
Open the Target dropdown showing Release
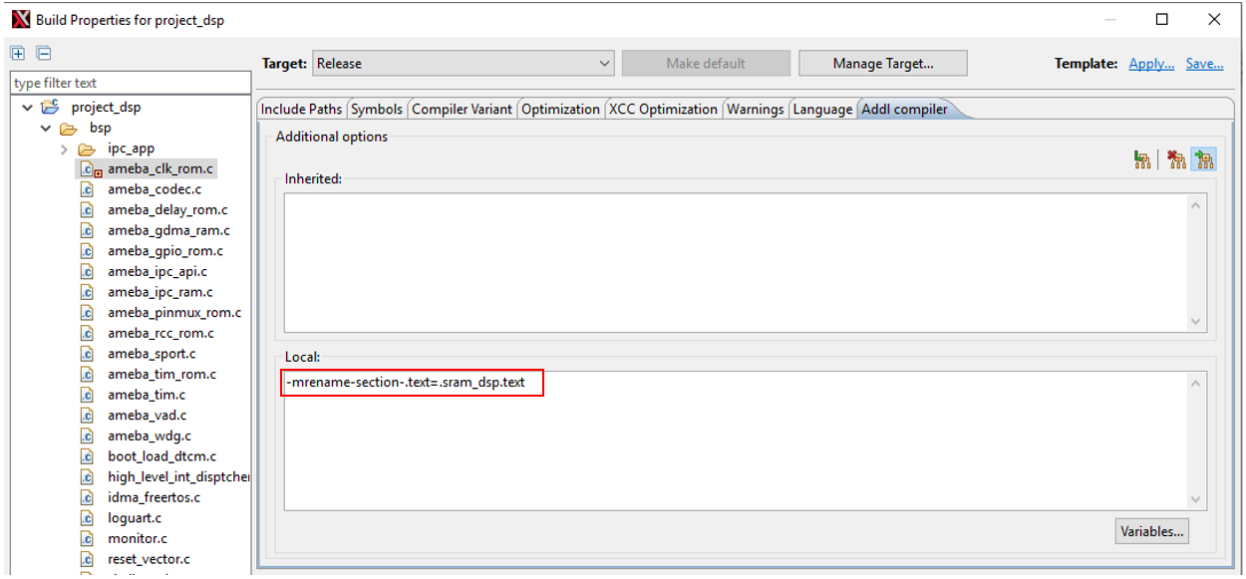click(x=463, y=64)
